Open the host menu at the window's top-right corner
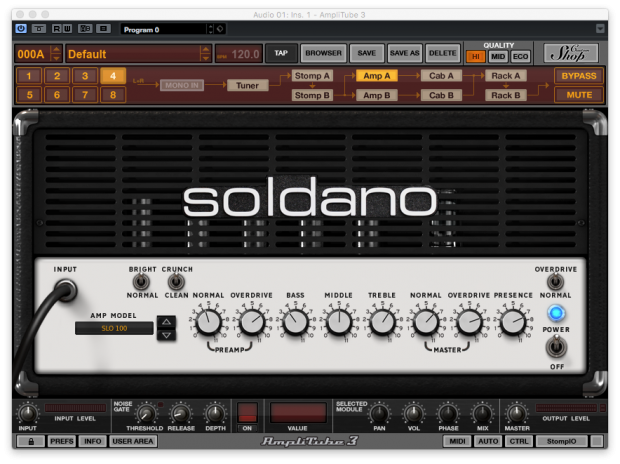 600,28
